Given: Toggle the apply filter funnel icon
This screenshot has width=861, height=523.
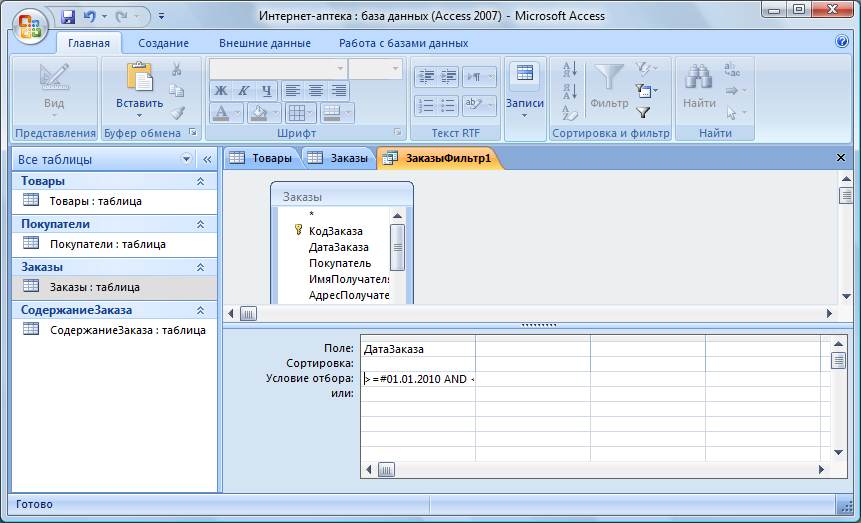Looking at the screenshot, I should tap(643, 113).
